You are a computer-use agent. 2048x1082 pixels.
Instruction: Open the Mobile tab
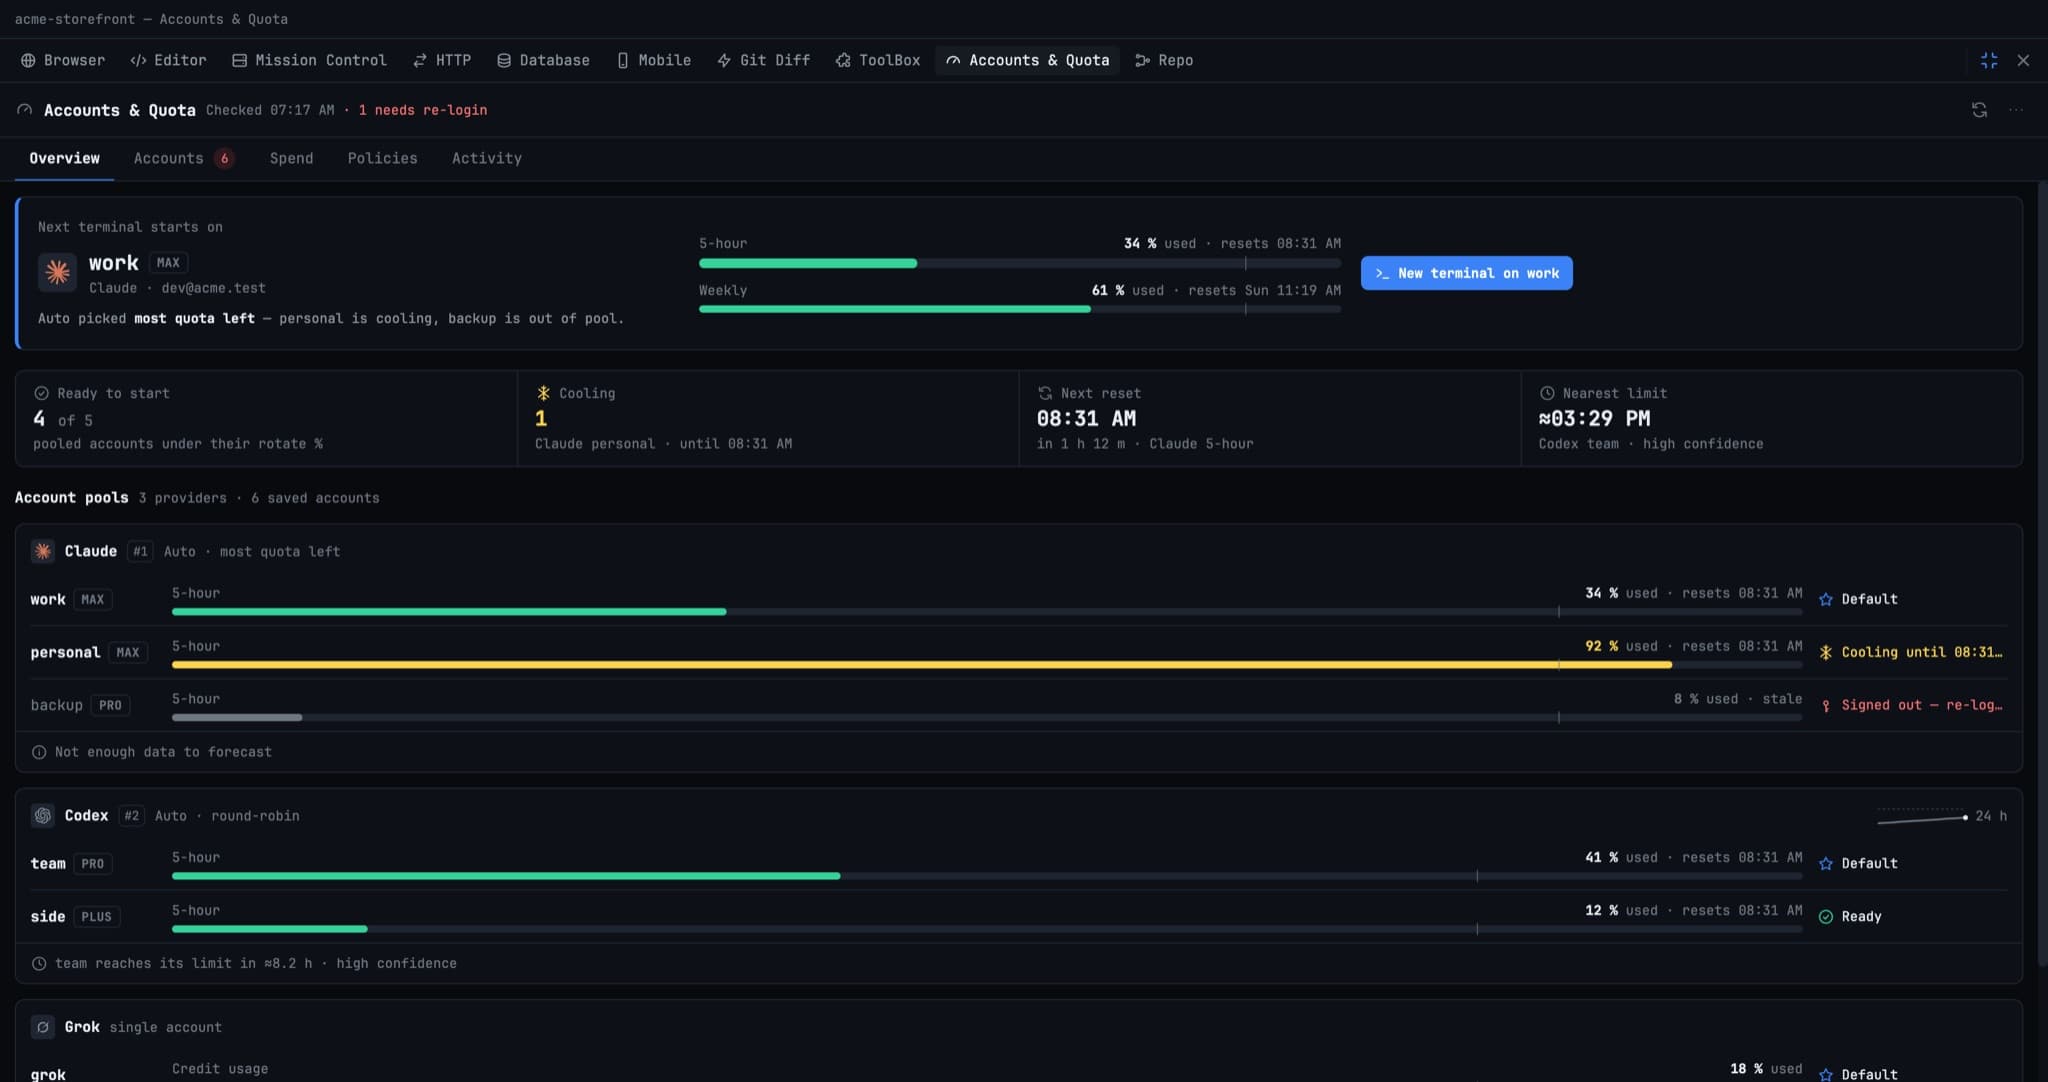coord(654,60)
